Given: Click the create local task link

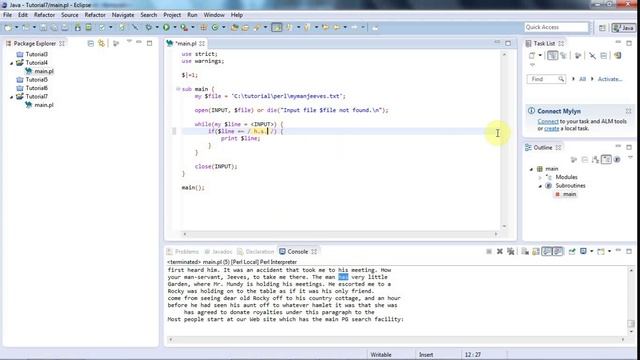Looking at the screenshot, I should [551, 128].
